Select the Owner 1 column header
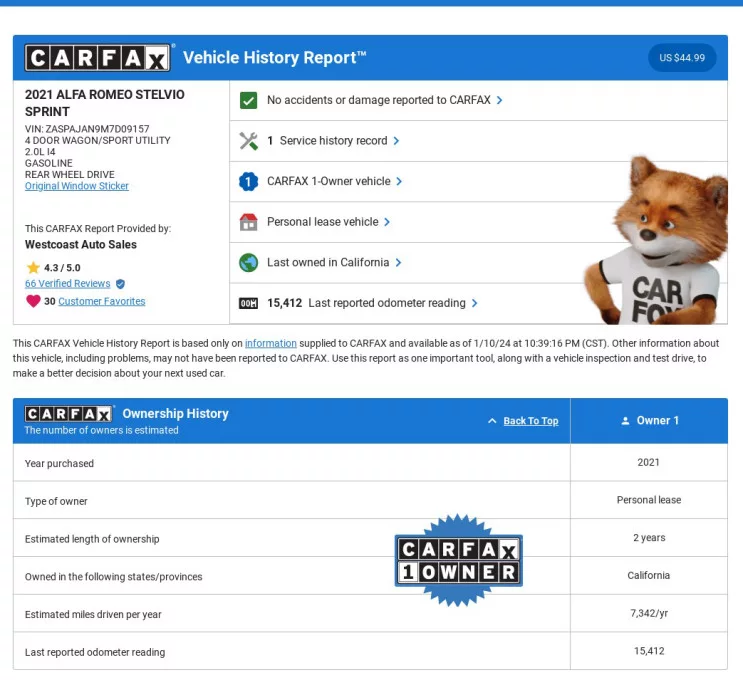This screenshot has width=743, height=680. pyautogui.click(x=649, y=421)
